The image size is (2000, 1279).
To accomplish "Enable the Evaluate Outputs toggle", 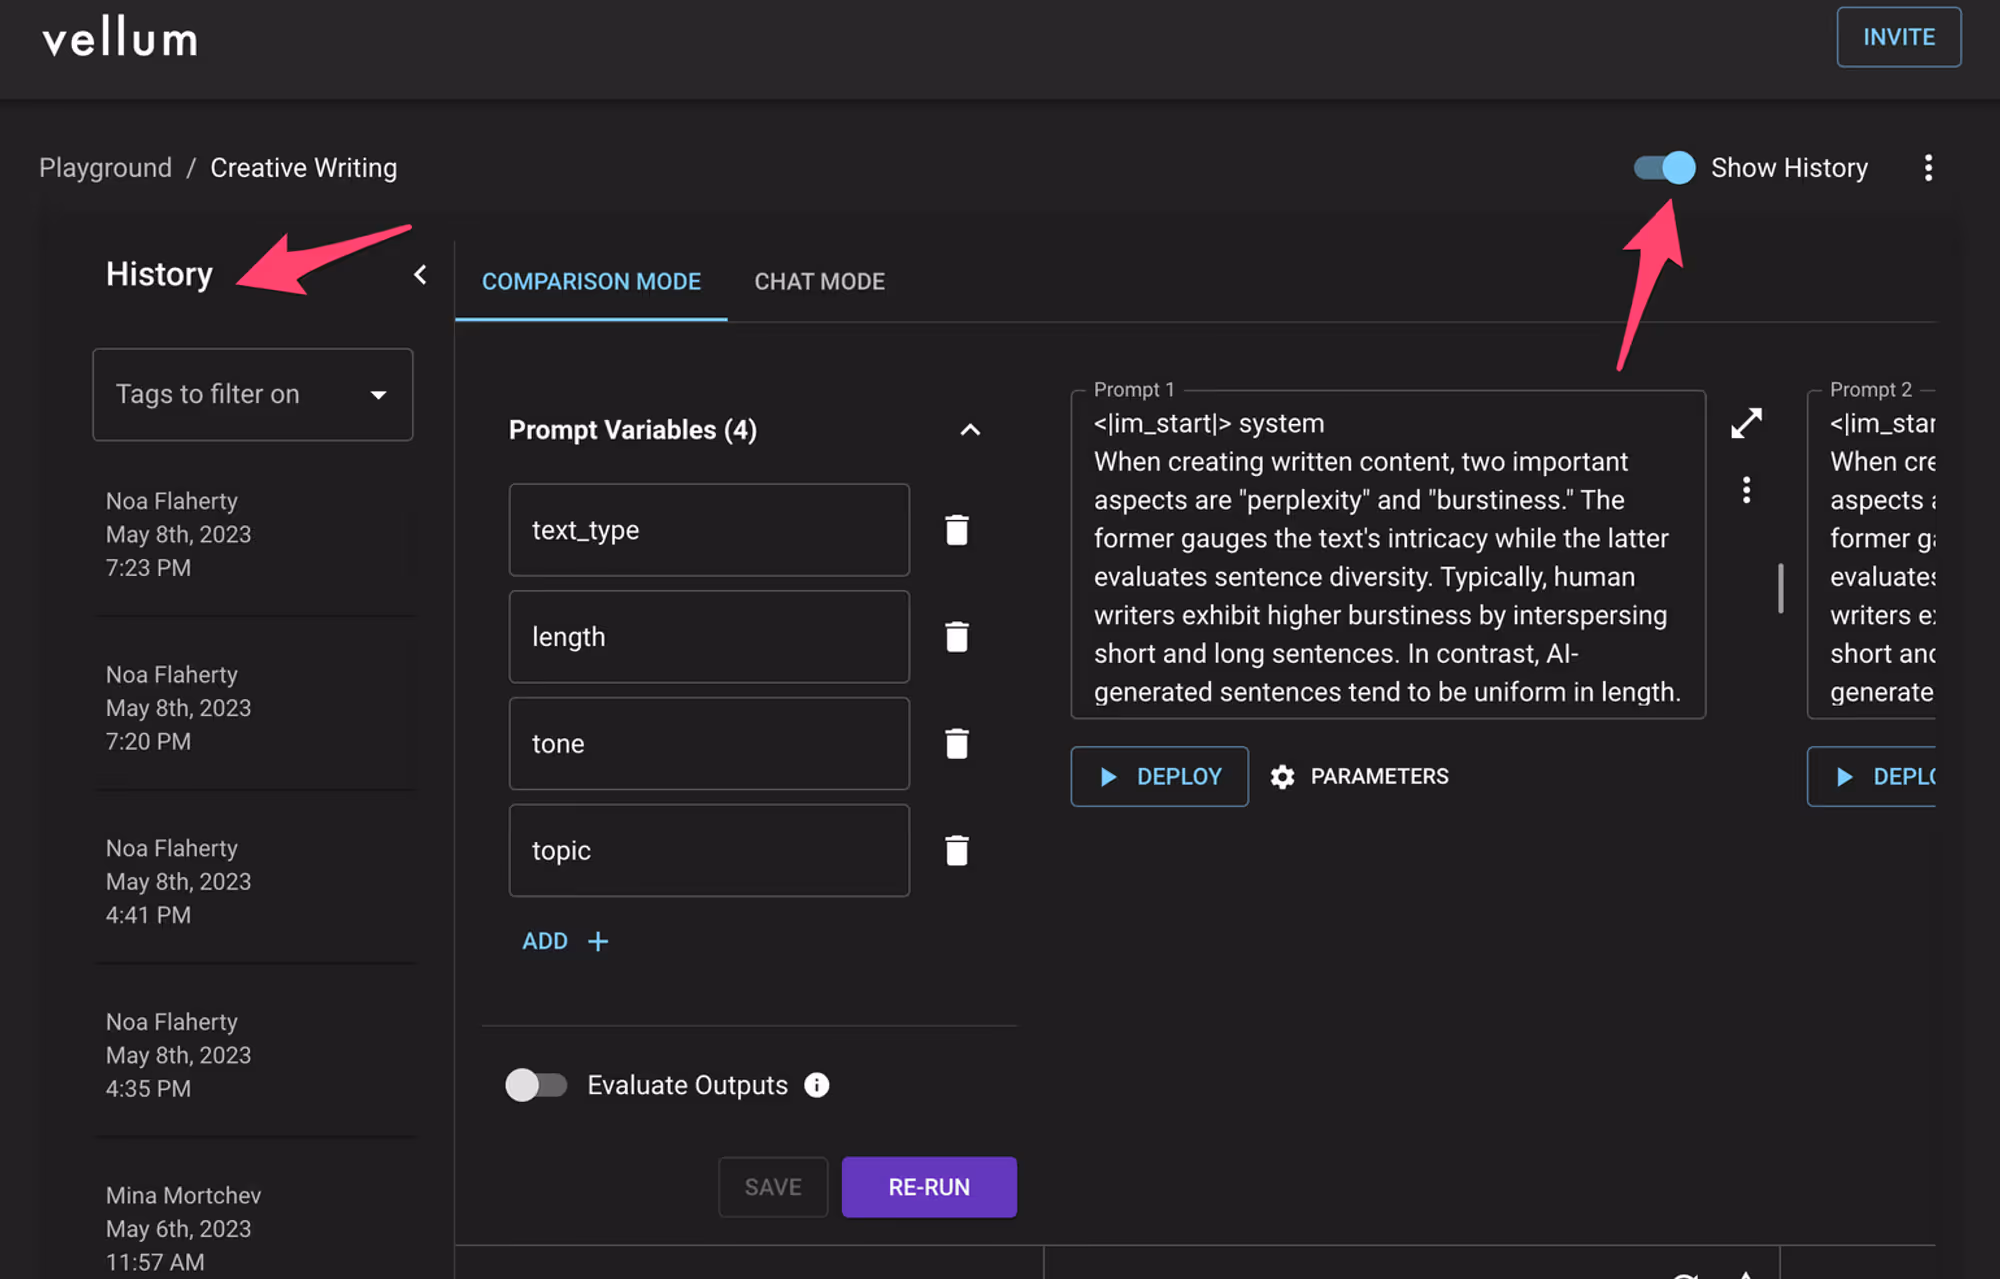I will pos(536,1085).
